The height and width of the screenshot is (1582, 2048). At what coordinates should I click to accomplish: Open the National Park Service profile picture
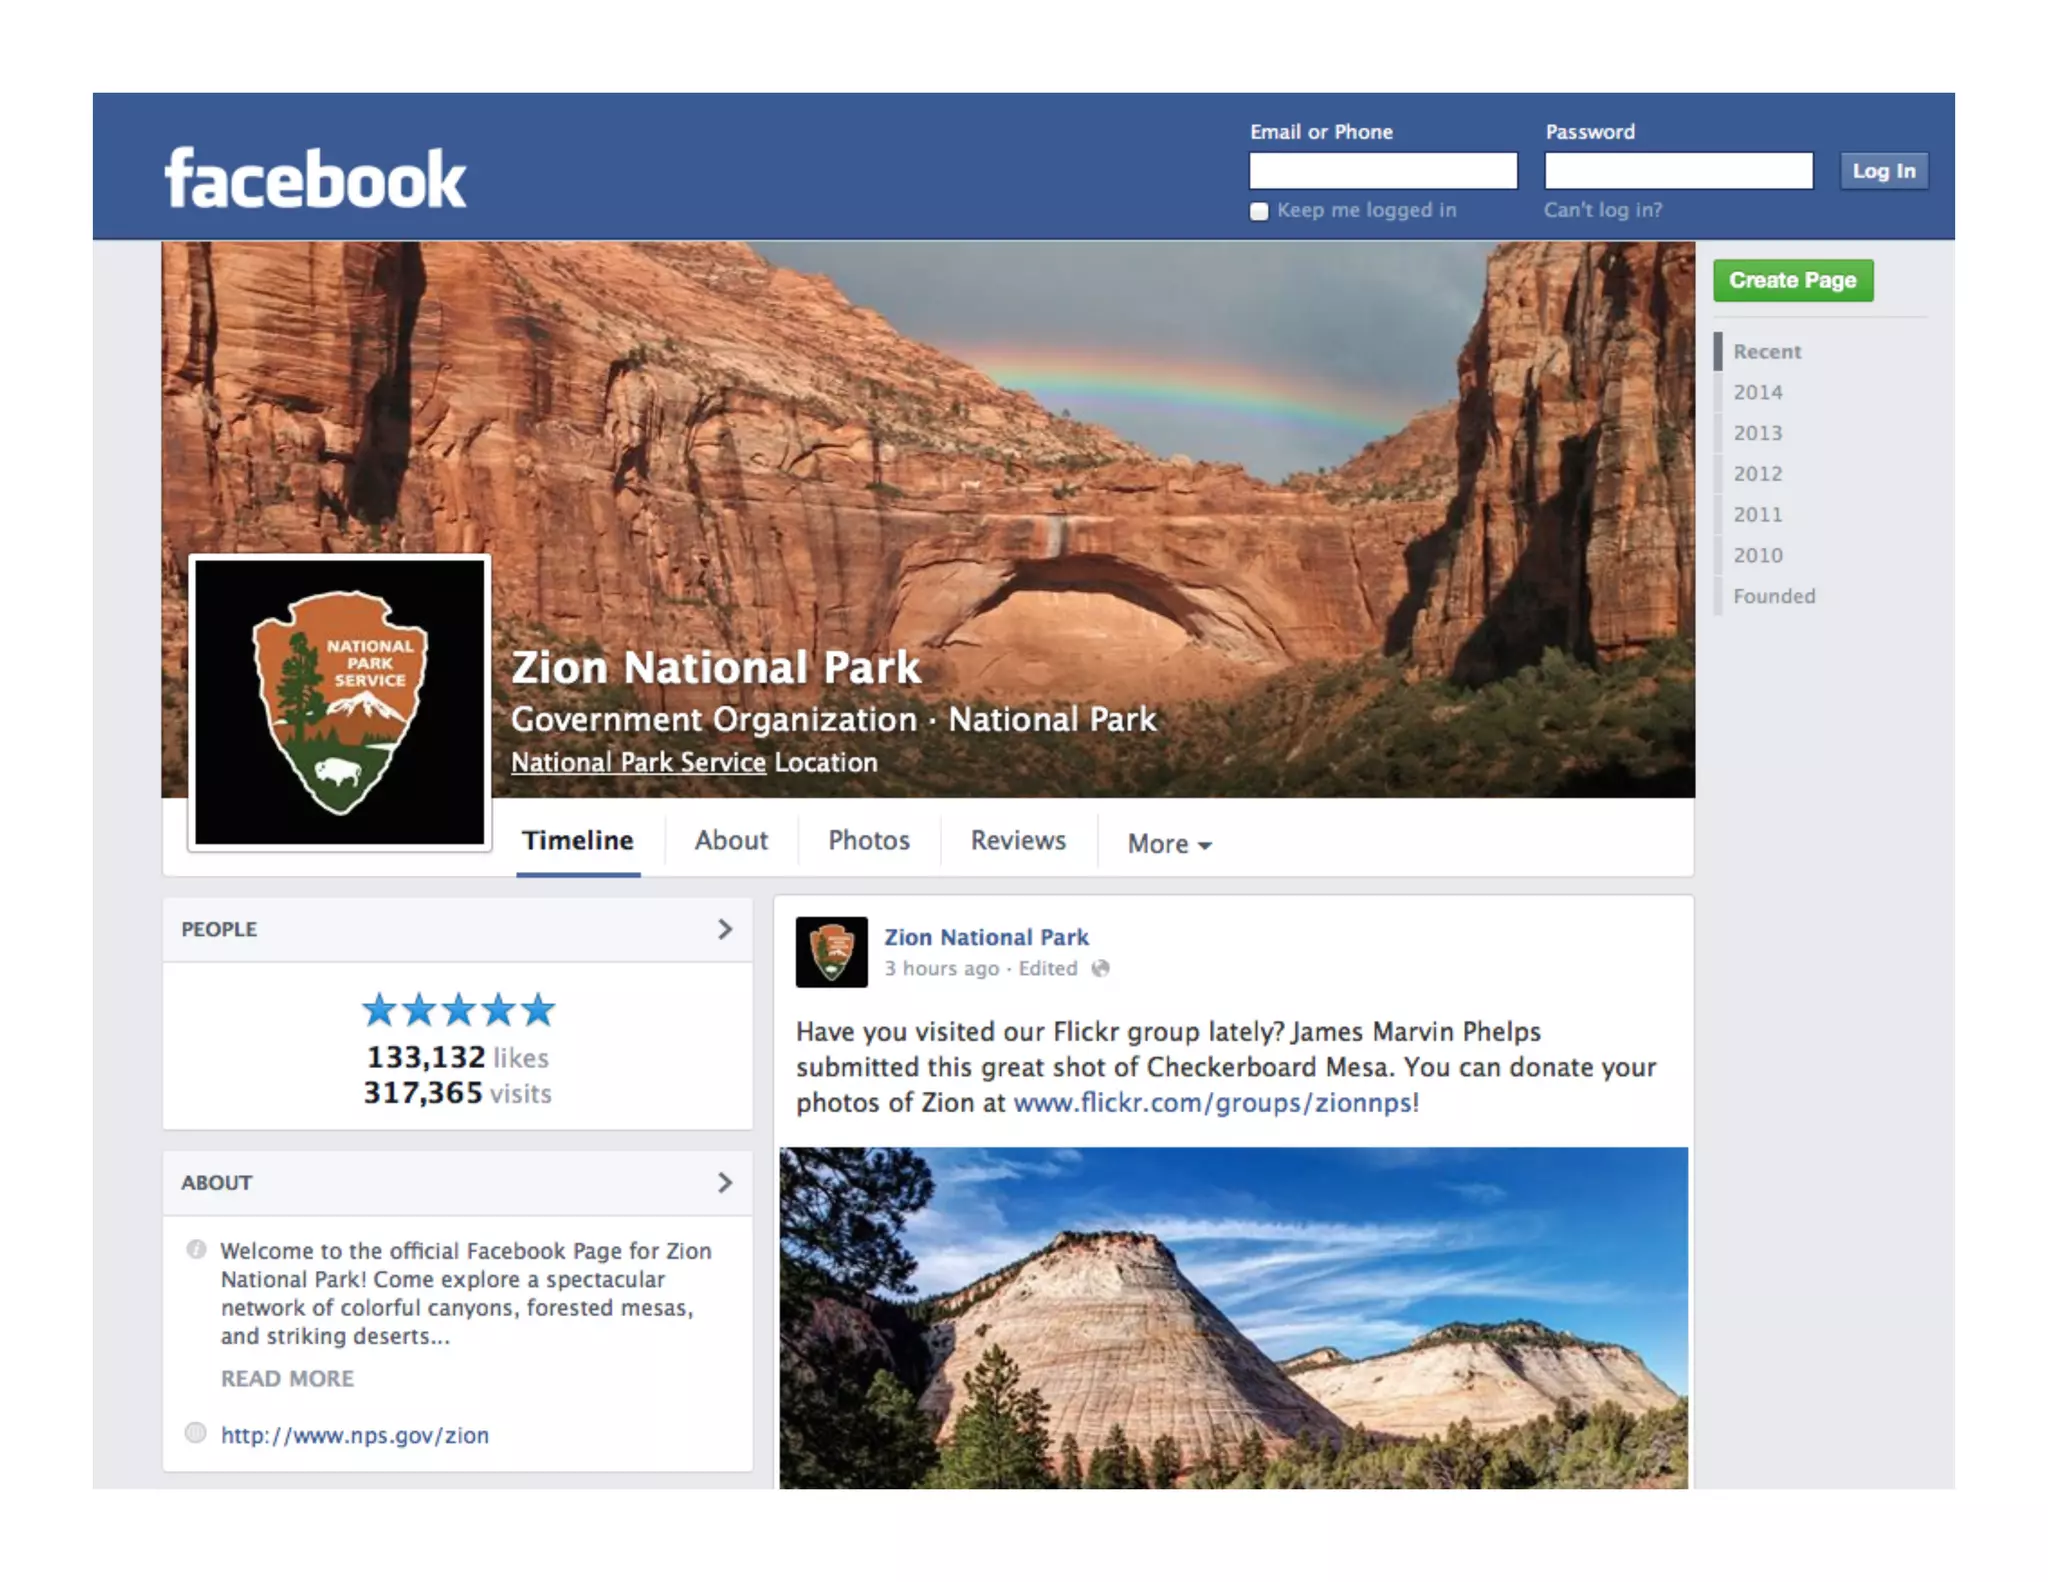340,702
